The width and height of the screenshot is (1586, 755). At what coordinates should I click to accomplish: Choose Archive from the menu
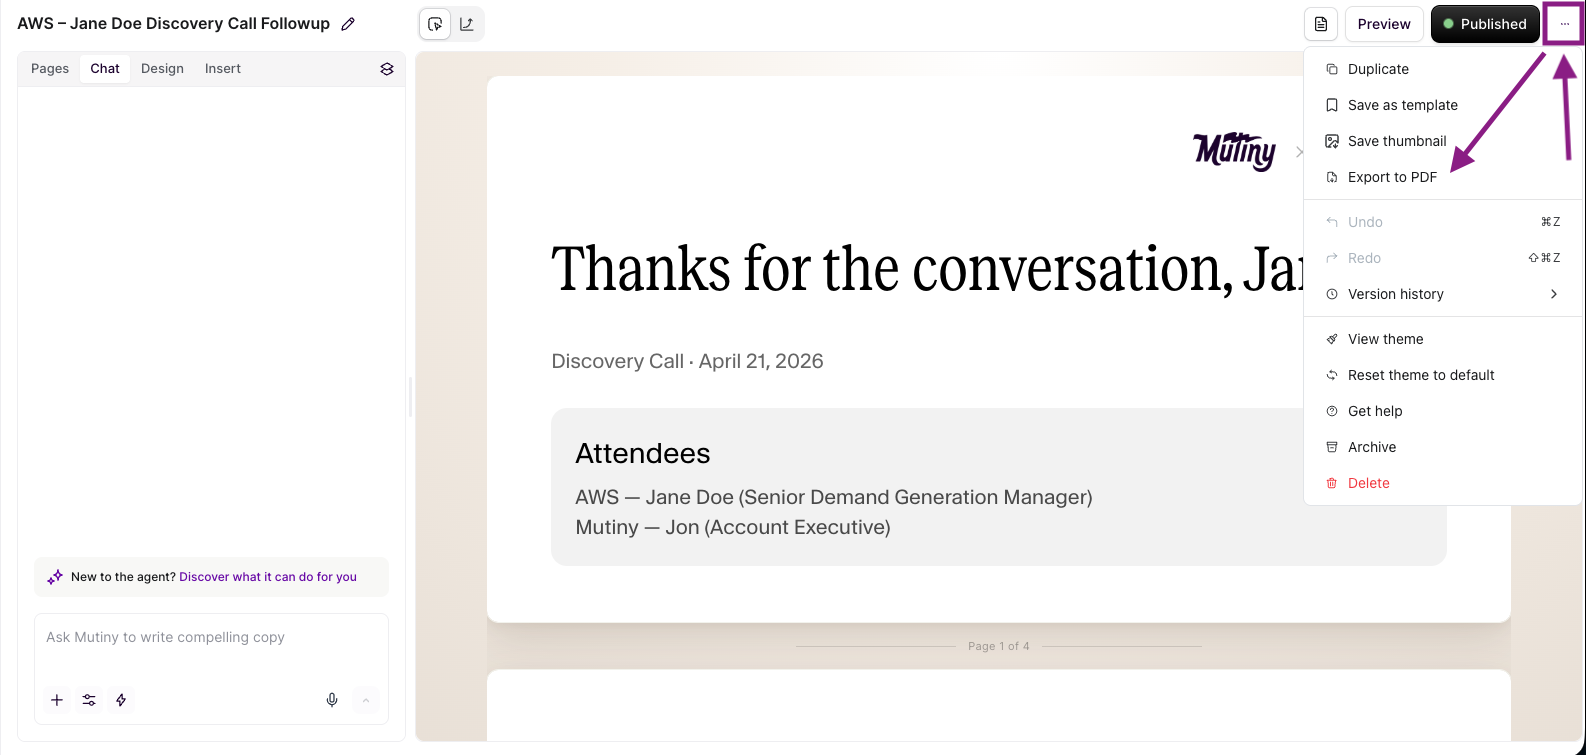(x=1443, y=447)
